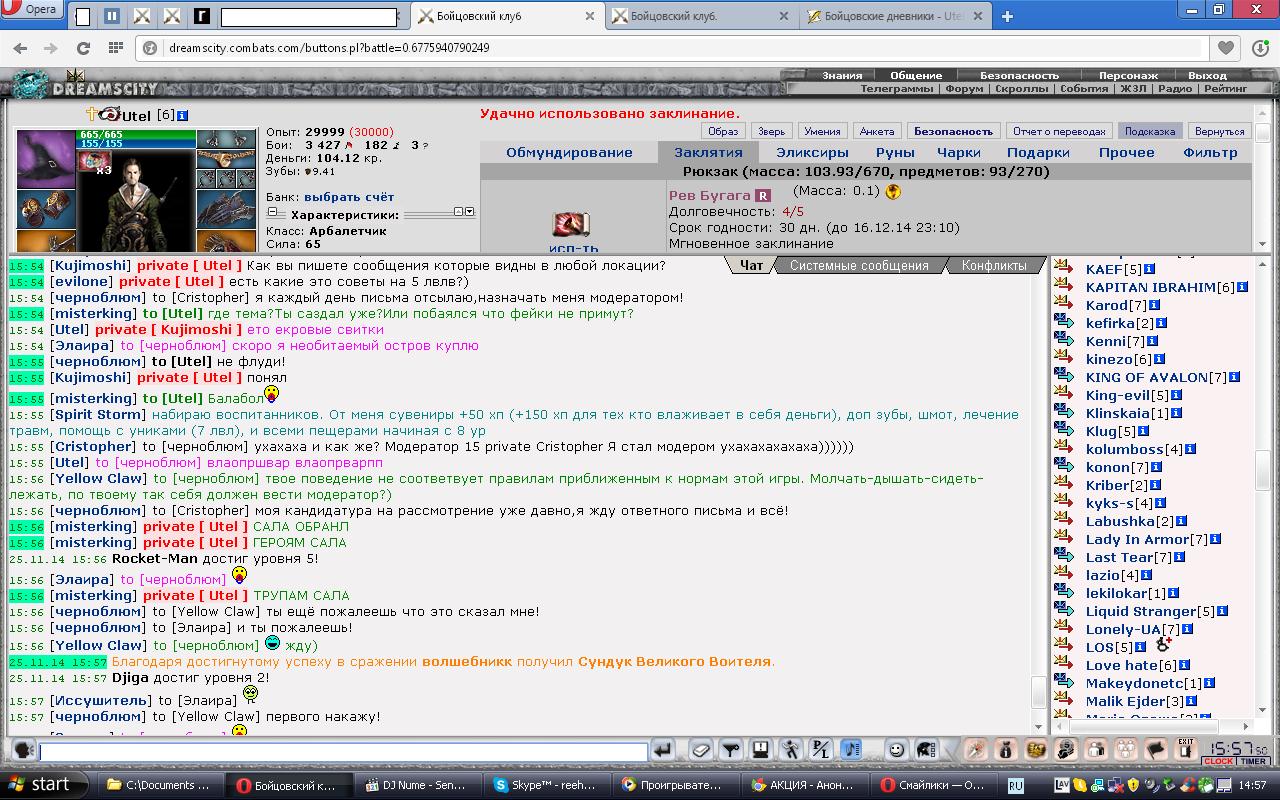Click the coin stack dollar icon
The image size is (1280, 800).
[x=1066, y=749]
